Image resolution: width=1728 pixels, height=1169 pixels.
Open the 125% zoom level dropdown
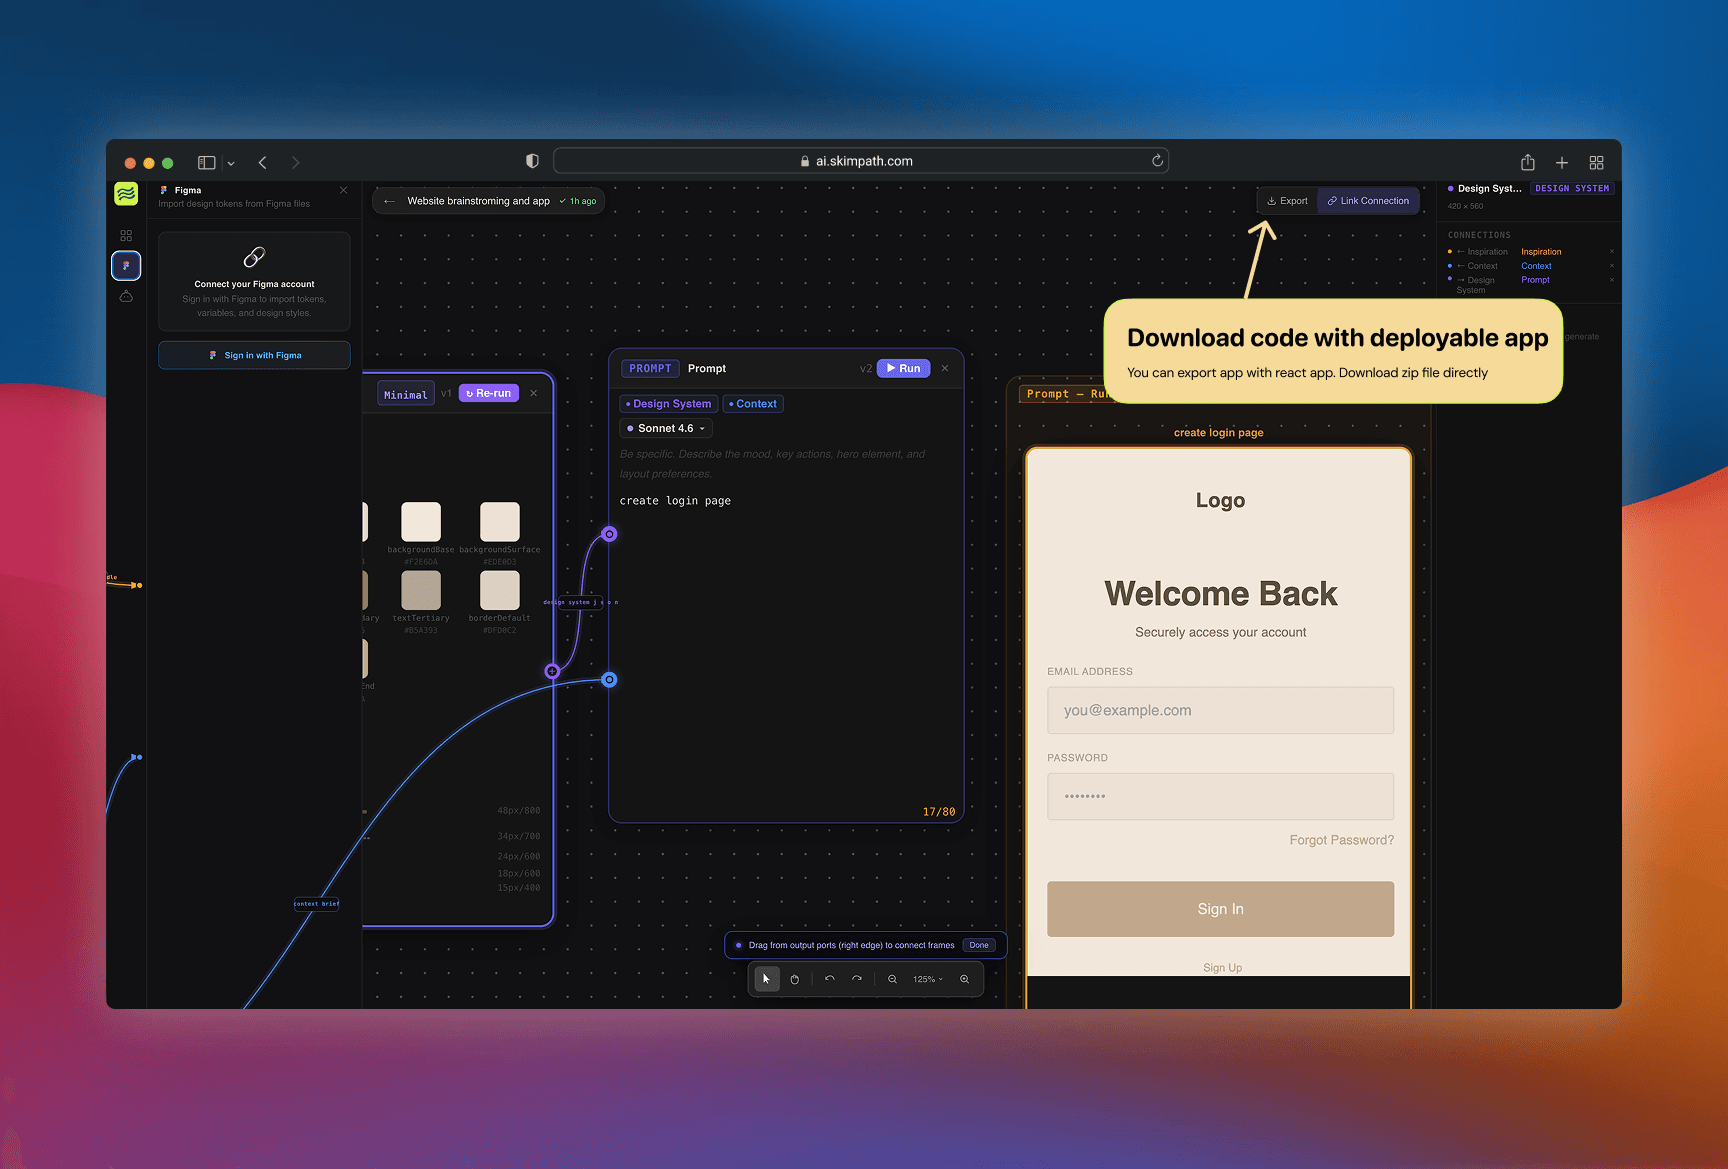click(x=926, y=979)
